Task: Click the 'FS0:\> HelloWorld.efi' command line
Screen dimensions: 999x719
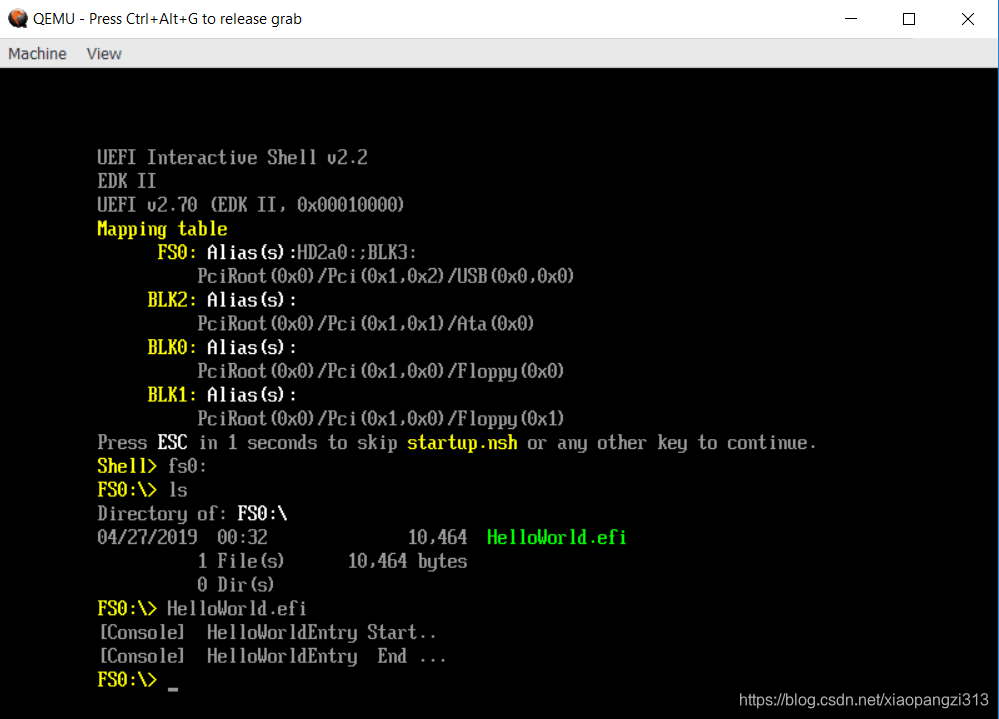Action: point(202,609)
